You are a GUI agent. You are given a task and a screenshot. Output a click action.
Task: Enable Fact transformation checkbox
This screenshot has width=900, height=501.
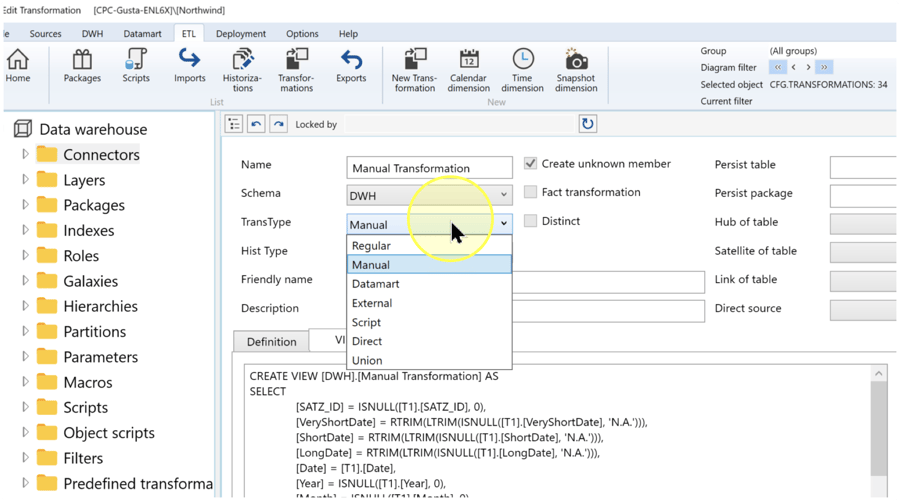point(530,192)
